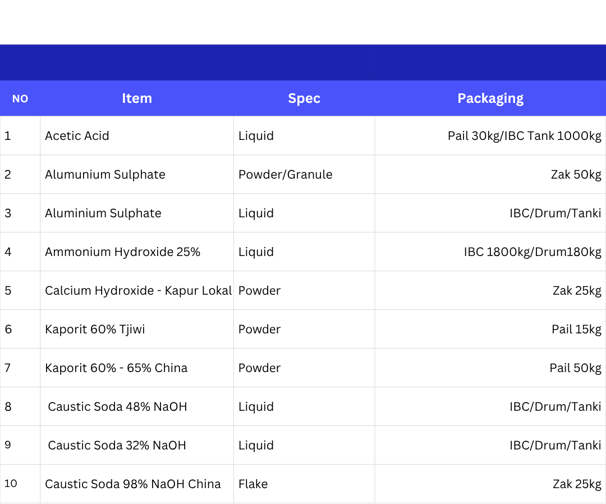Click the Pail 15kg packaging cell

coord(490,329)
